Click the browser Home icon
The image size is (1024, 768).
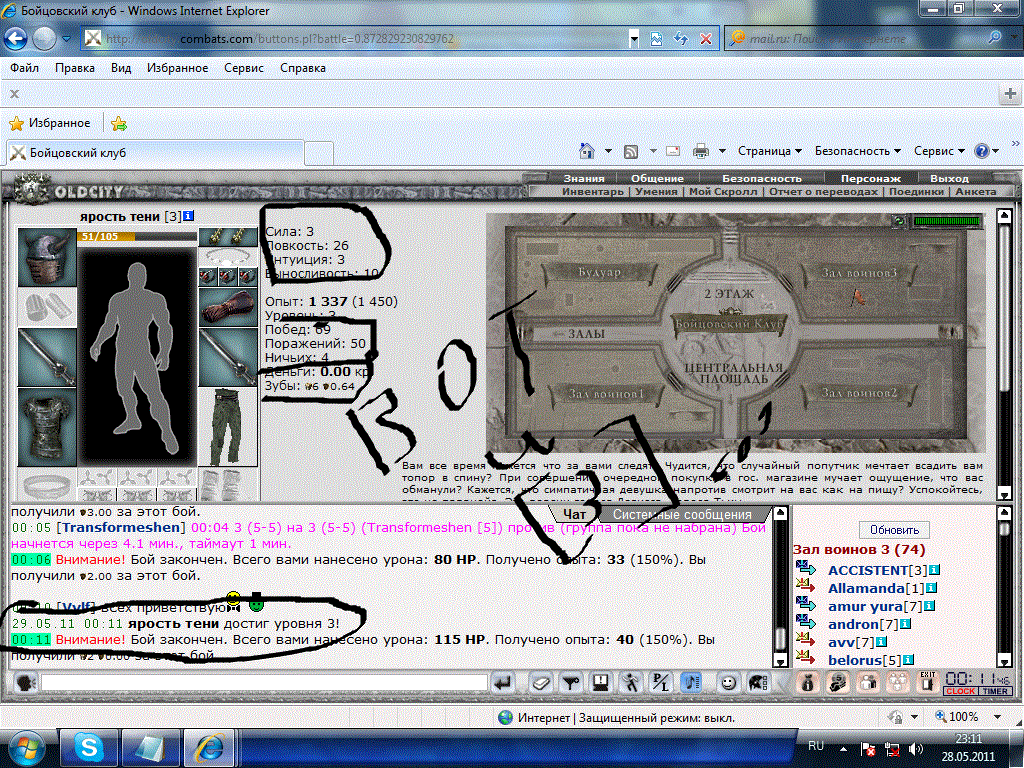(x=586, y=151)
